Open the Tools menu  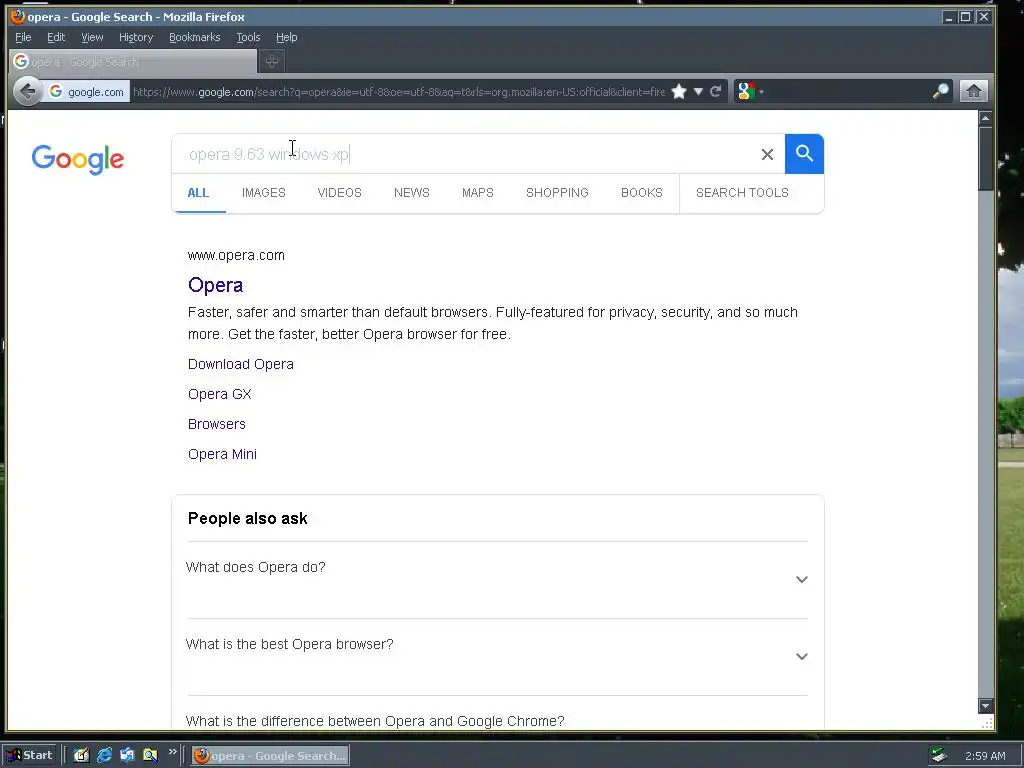tap(248, 37)
